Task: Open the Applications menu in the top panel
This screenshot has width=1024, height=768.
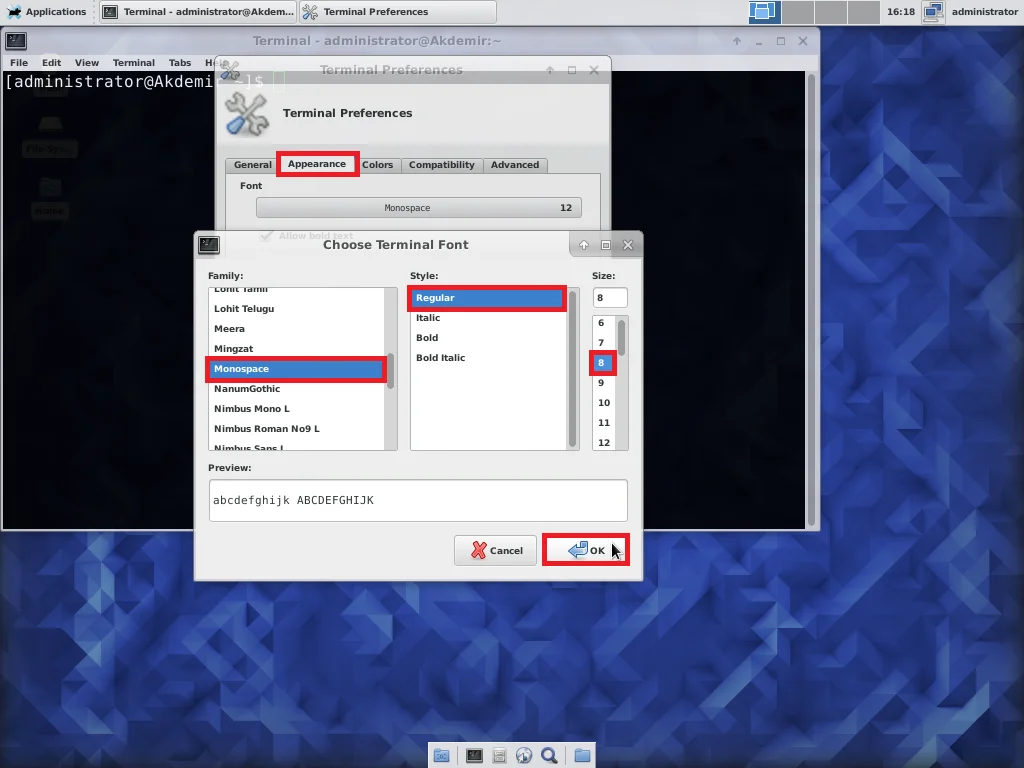Action: 46,12
